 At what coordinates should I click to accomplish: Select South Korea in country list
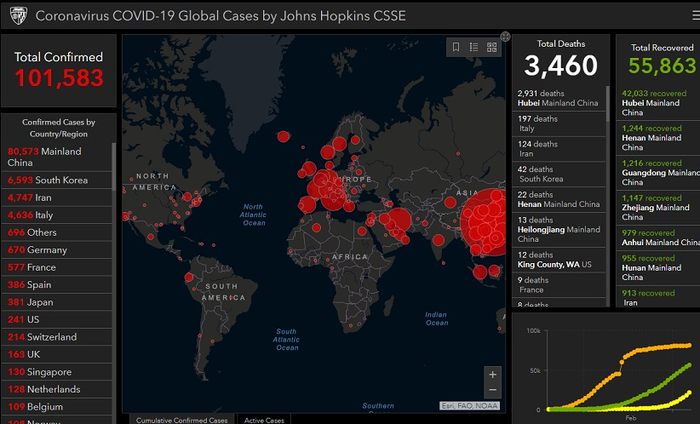[x=56, y=180]
